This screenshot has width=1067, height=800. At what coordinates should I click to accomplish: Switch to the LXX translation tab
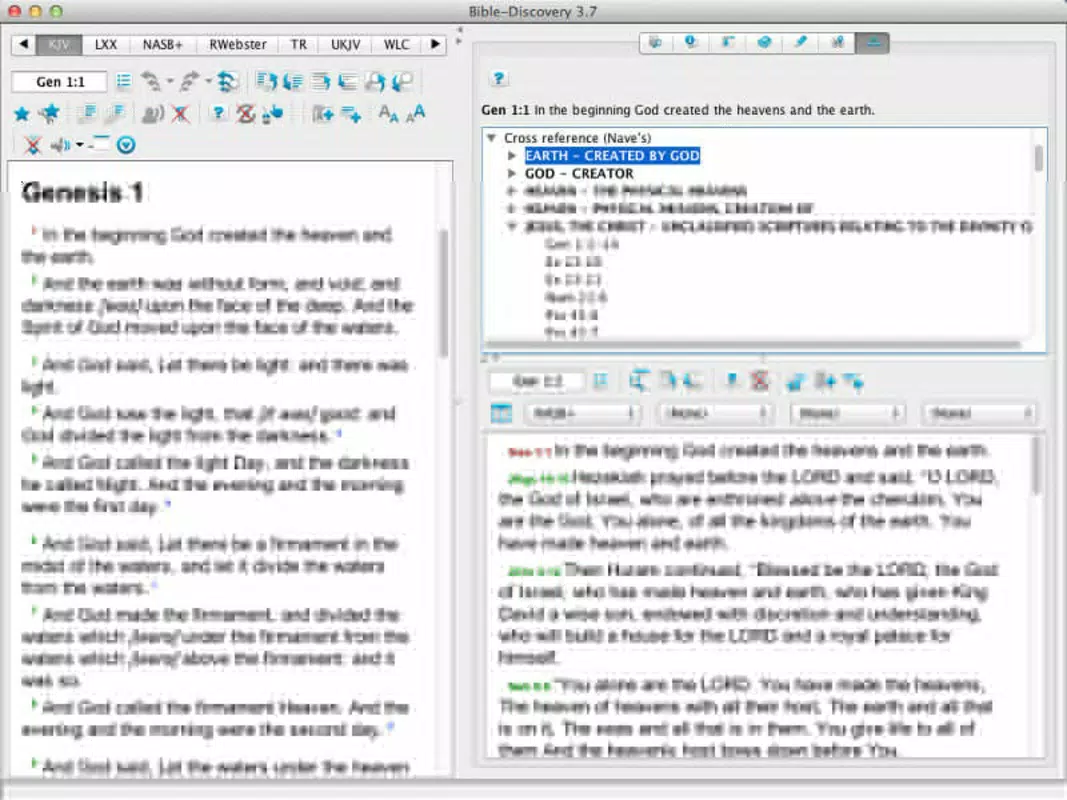[x=105, y=45]
